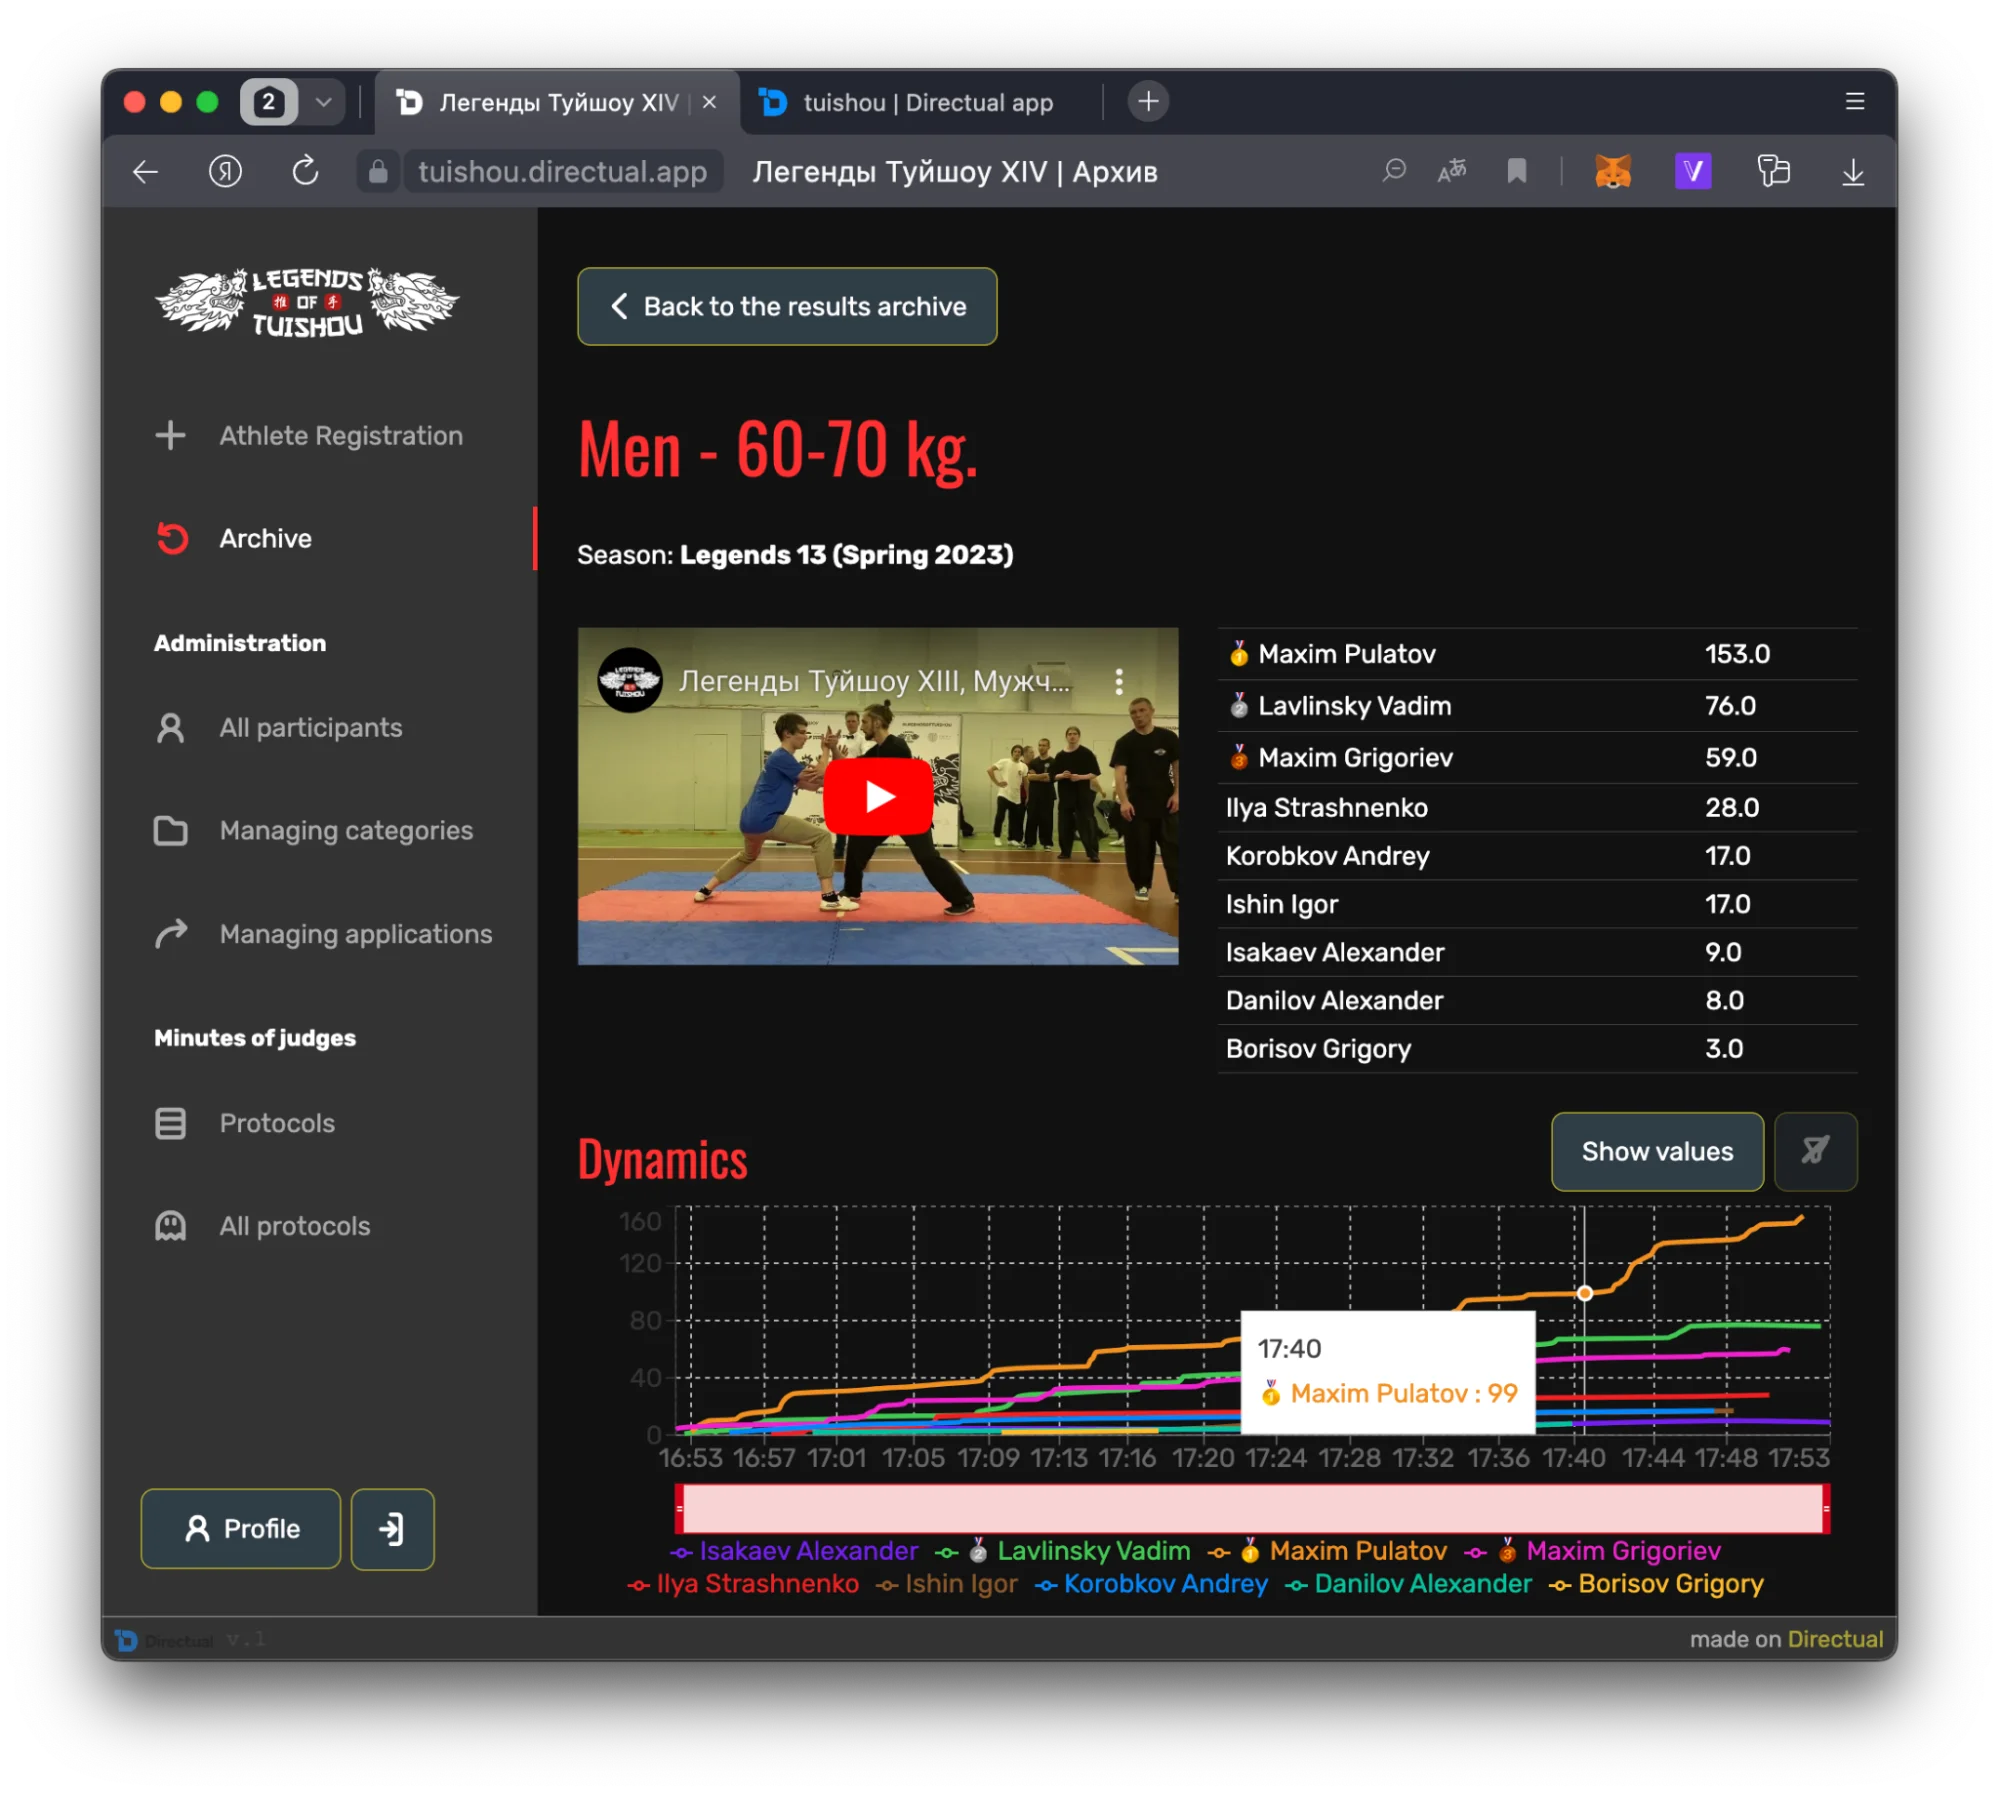Open the YouTube video three-dot menu
This screenshot has height=1796, width=1999.
pyautogui.click(x=1118, y=681)
